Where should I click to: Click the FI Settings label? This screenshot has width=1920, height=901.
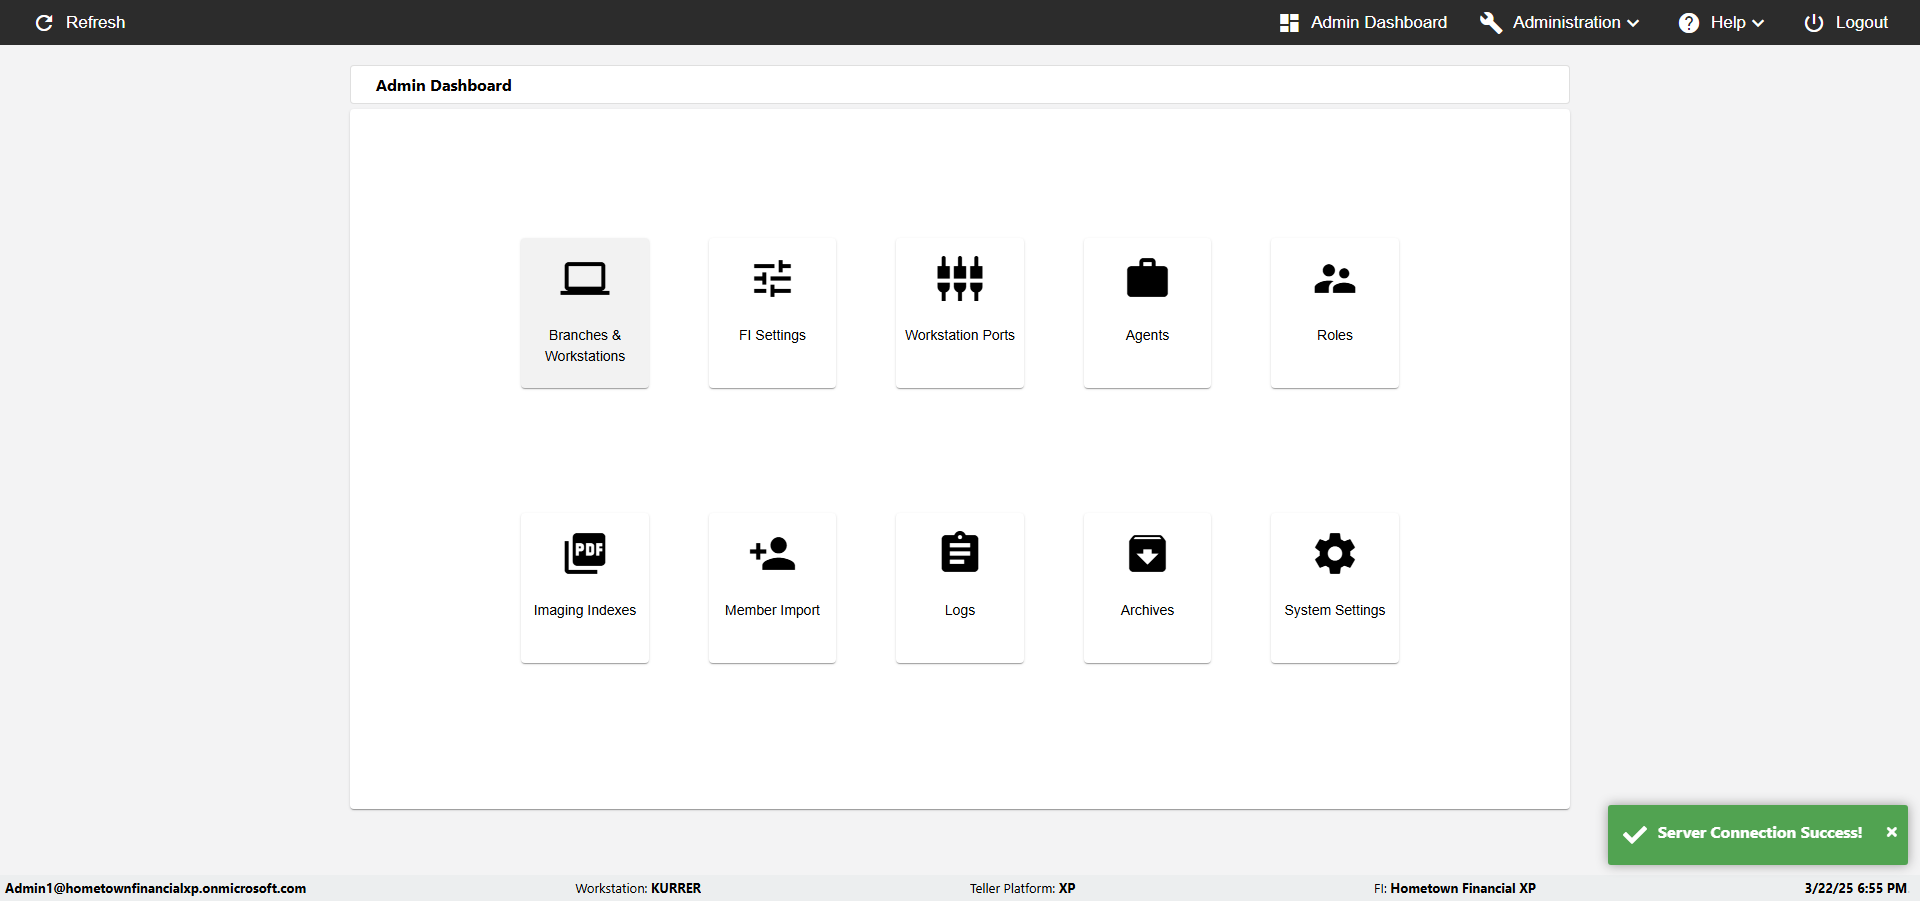click(x=772, y=335)
